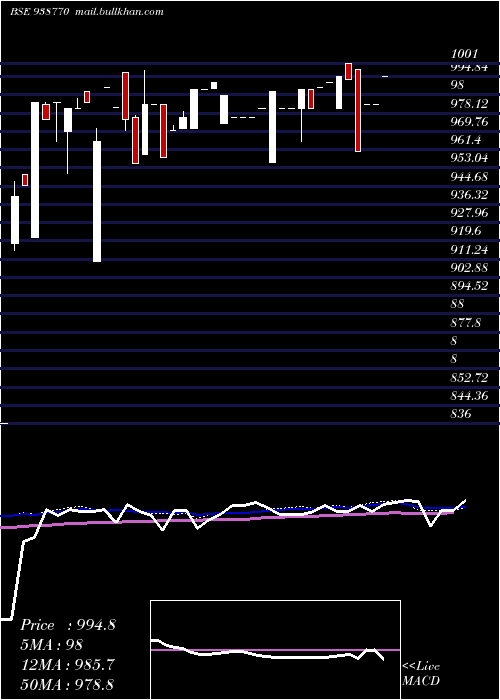The width and height of the screenshot is (500, 700).
Task: Click the 'Price : 994.8' readout
Action: pos(68,625)
